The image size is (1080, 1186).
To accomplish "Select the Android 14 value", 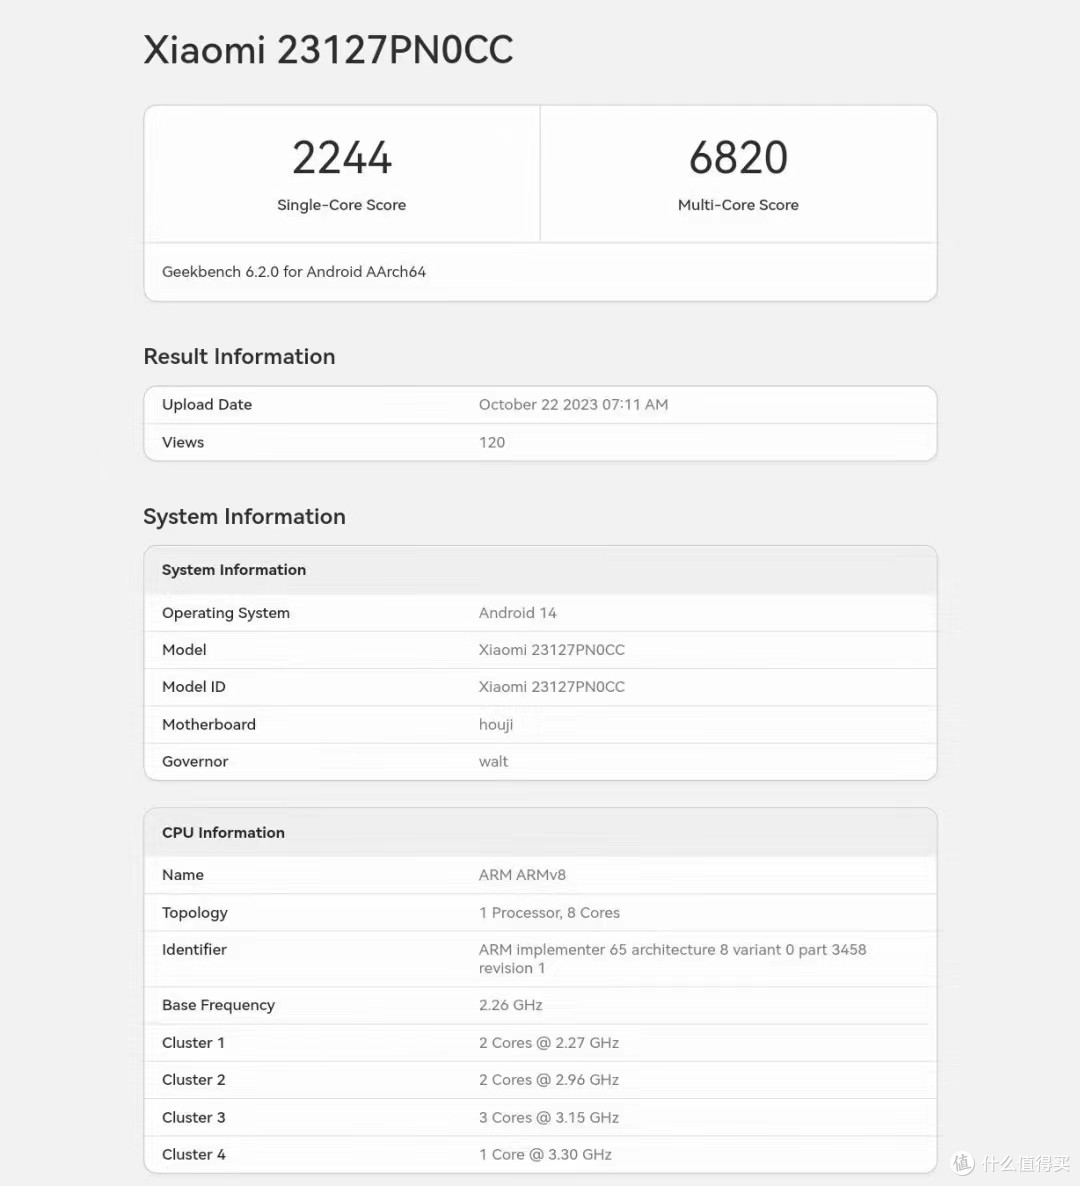I will coord(517,613).
